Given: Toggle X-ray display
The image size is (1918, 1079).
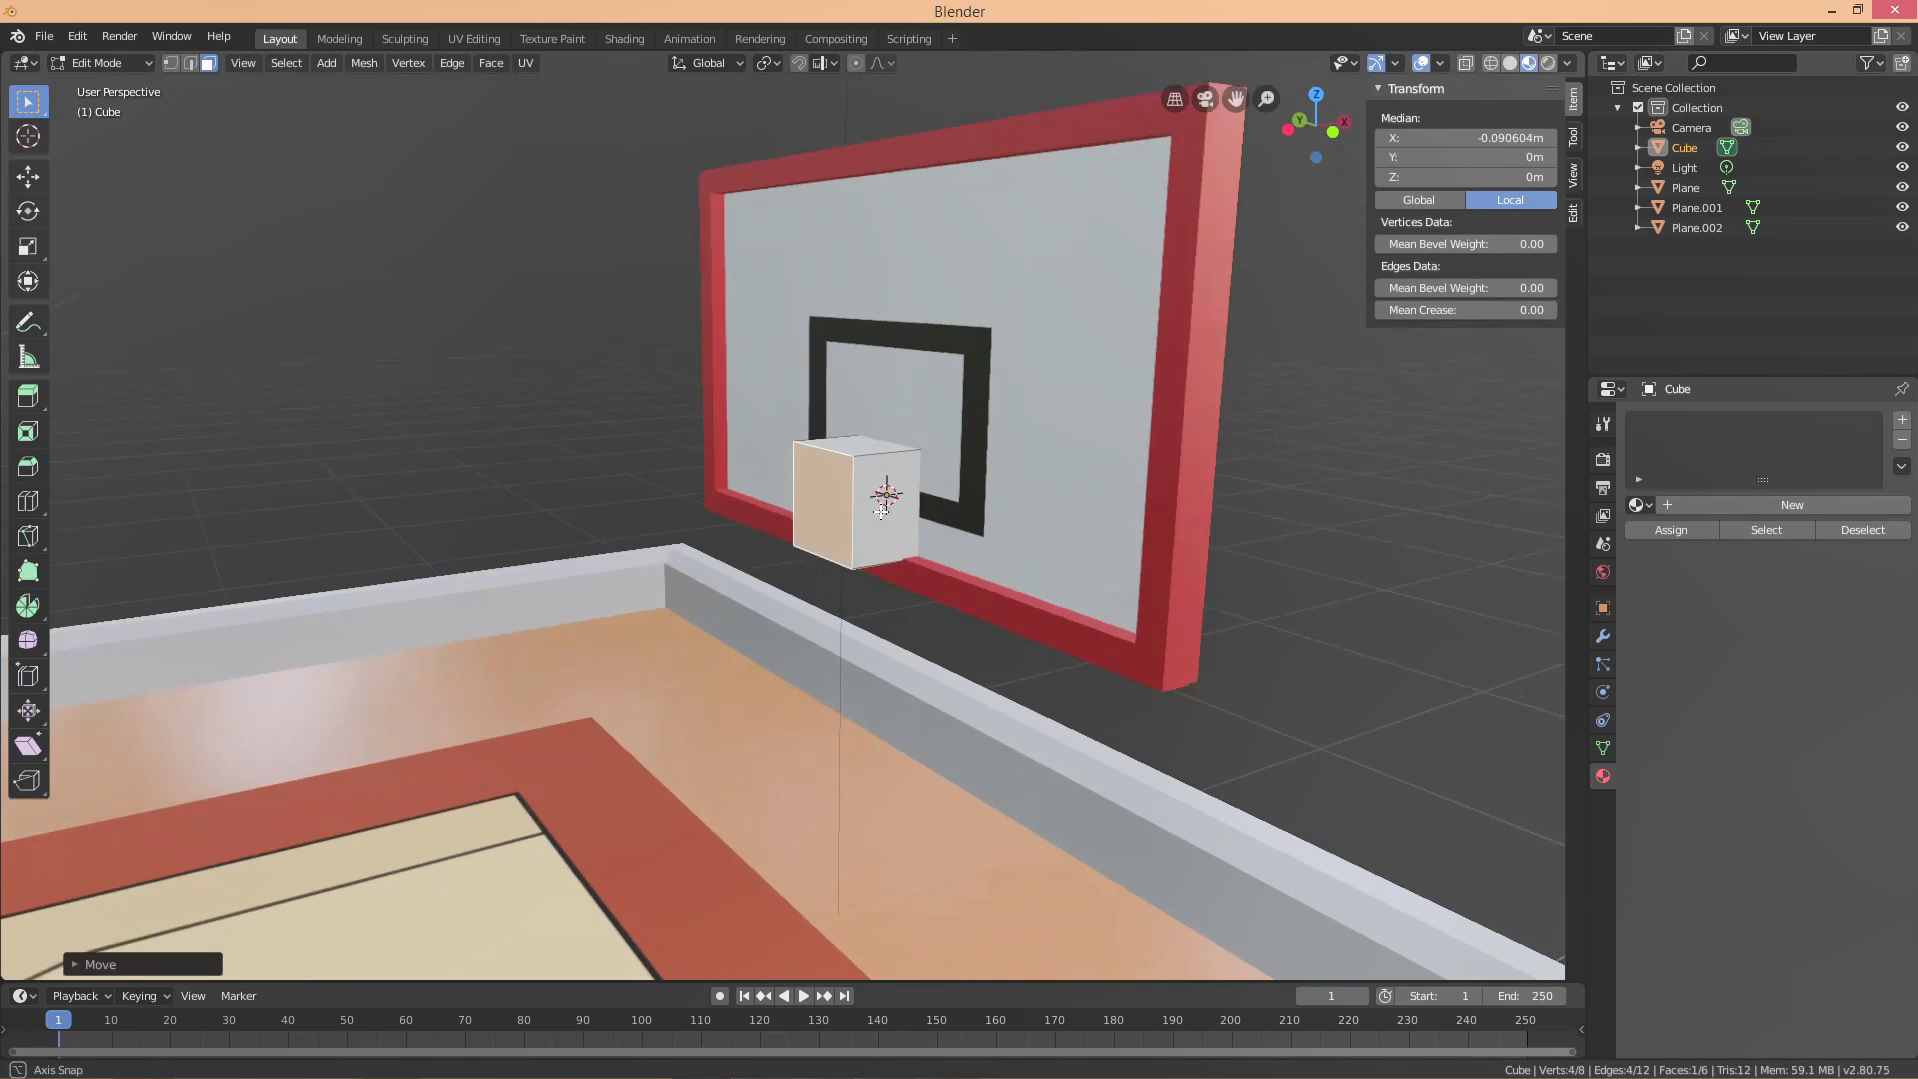Looking at the screenshot, I should tap(1466, 63).
